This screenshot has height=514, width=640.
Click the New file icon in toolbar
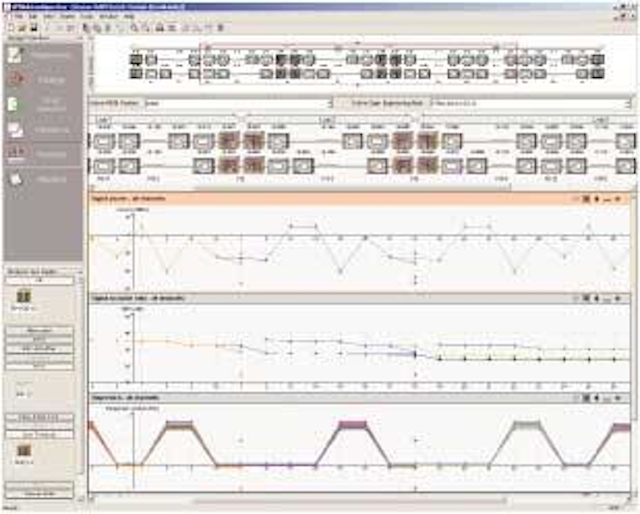[x=11, y=28]
